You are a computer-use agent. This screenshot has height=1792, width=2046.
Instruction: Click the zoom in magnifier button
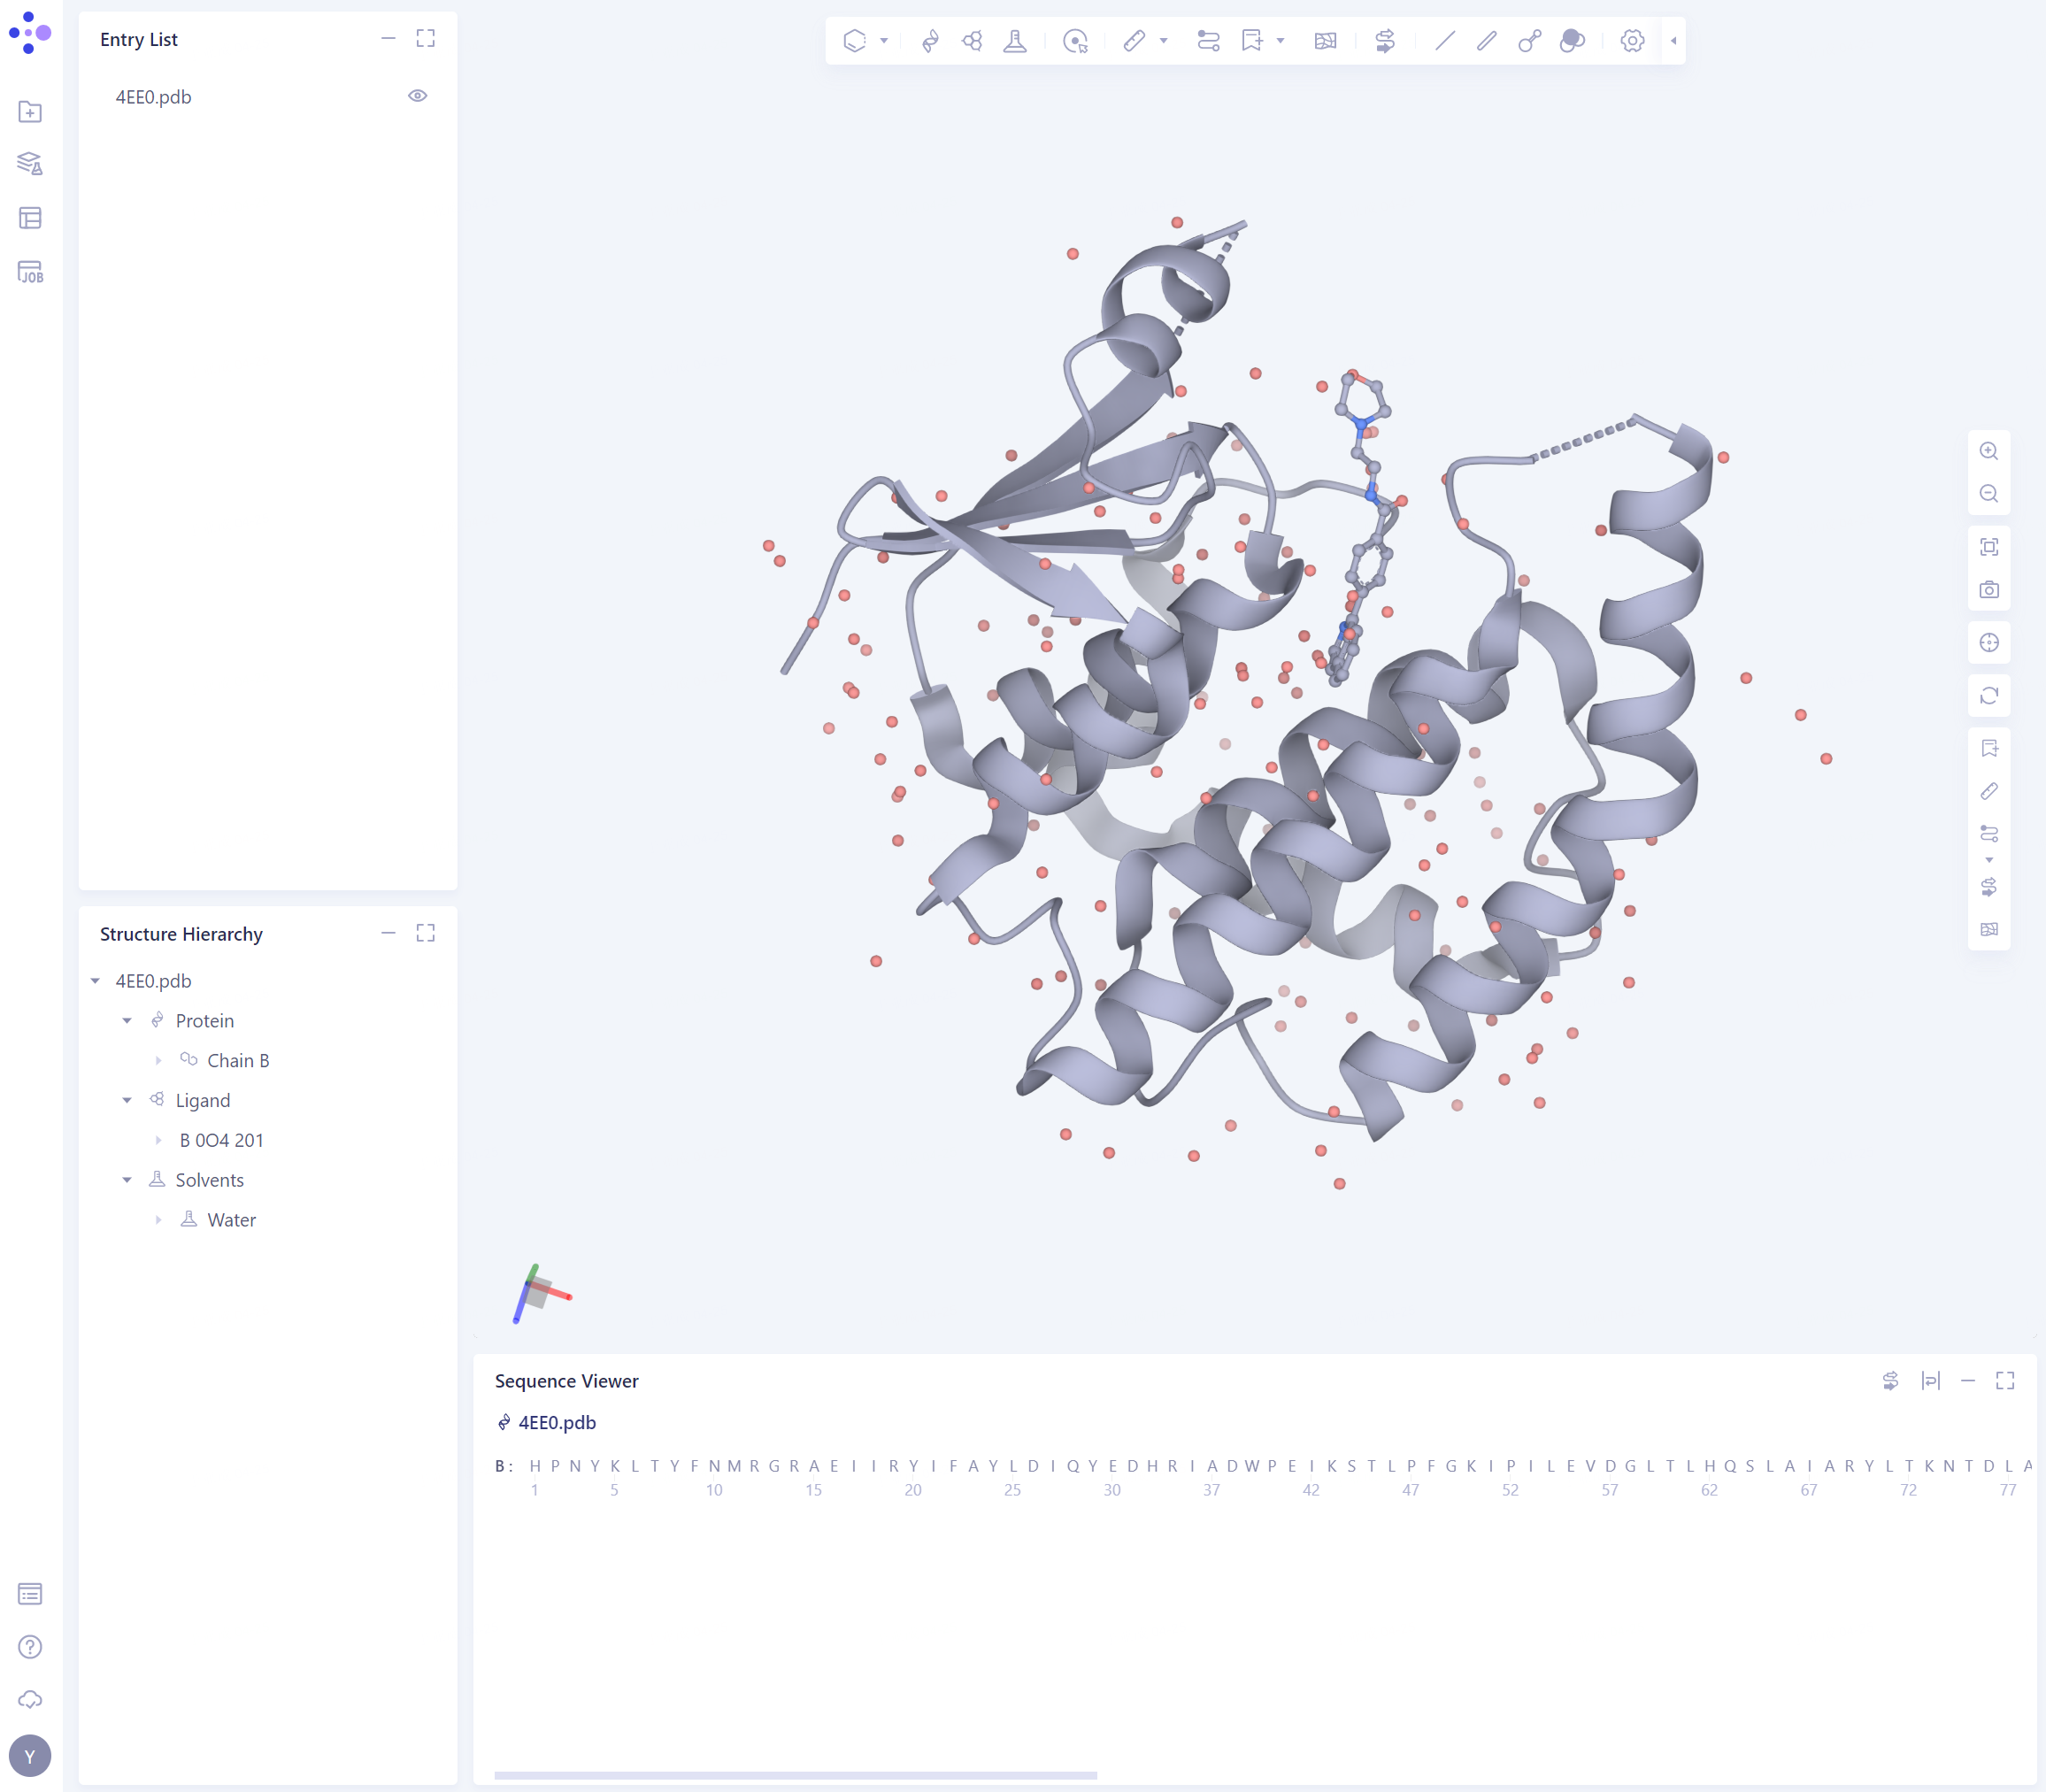(x=1988, y=451)
